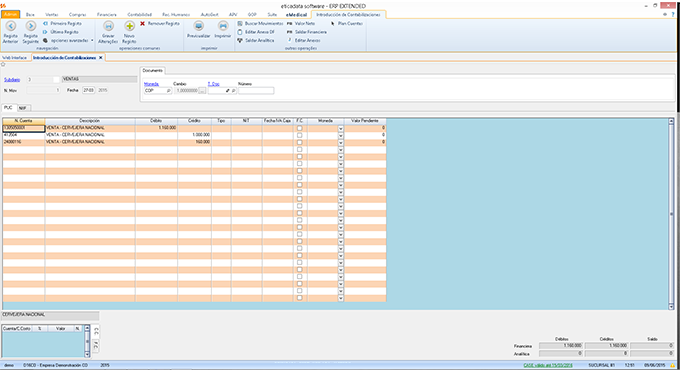The width and height of the screenshot is (680, 370).
Task: Switch to Web Interface document tab
Action: coord(14,58)
